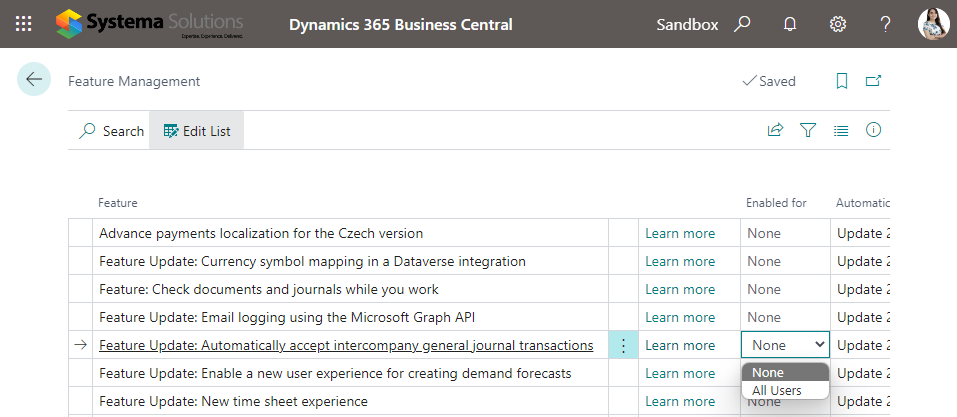Open the app launcher waffle icon

(24, 24)
